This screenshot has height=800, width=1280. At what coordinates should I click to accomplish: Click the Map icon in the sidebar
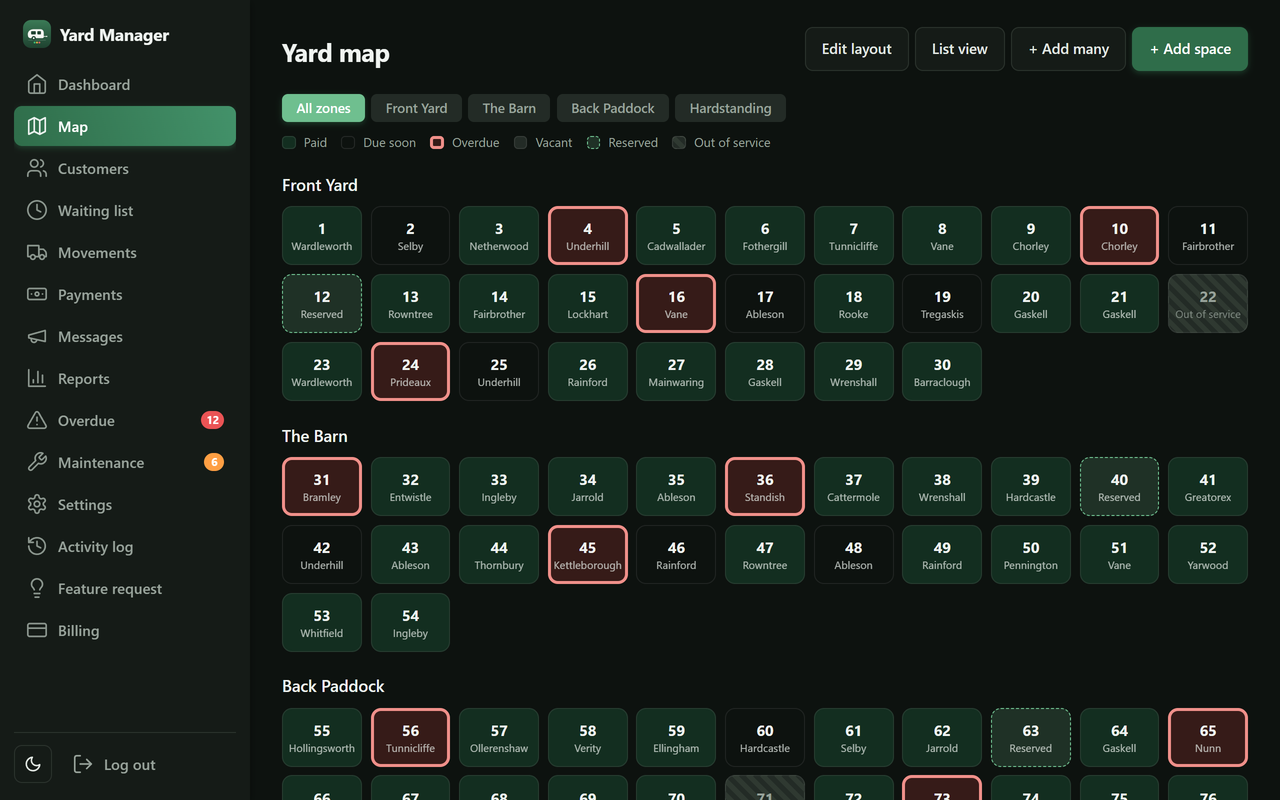point(37,126)
